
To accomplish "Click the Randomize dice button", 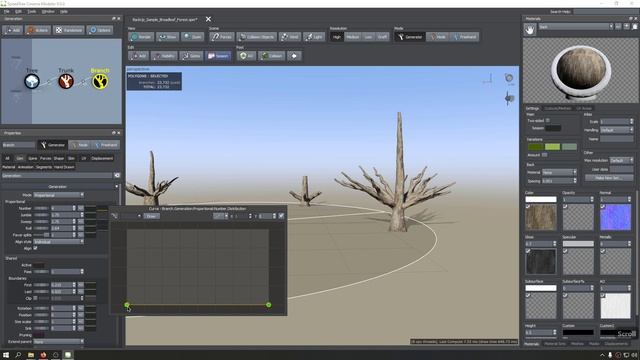I will click(x=69, y=30).
